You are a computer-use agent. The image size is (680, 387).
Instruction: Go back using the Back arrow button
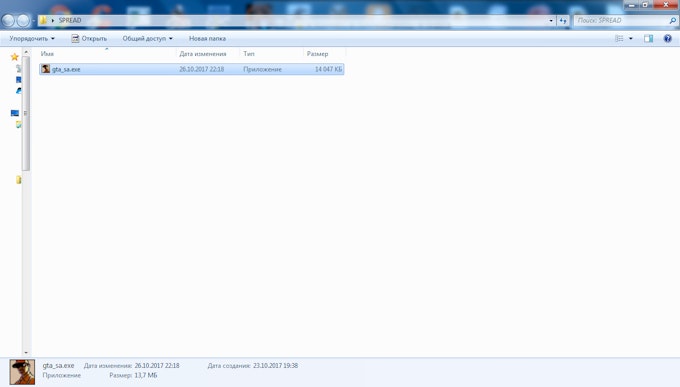[8, 20]
